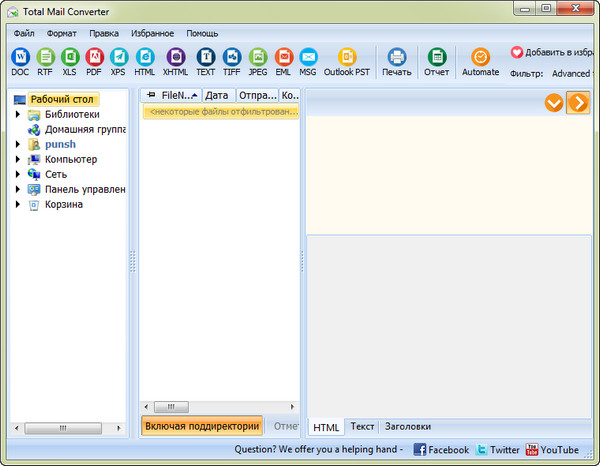Screen dimensions: 600x466
Task: Expand the punsh folder node
Action: point(18,145)
